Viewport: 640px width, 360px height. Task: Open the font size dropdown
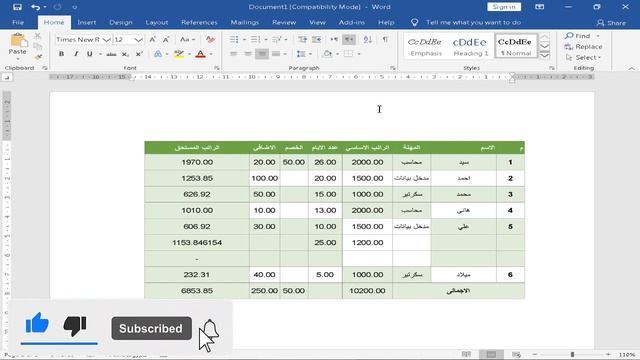pos(138,40)
